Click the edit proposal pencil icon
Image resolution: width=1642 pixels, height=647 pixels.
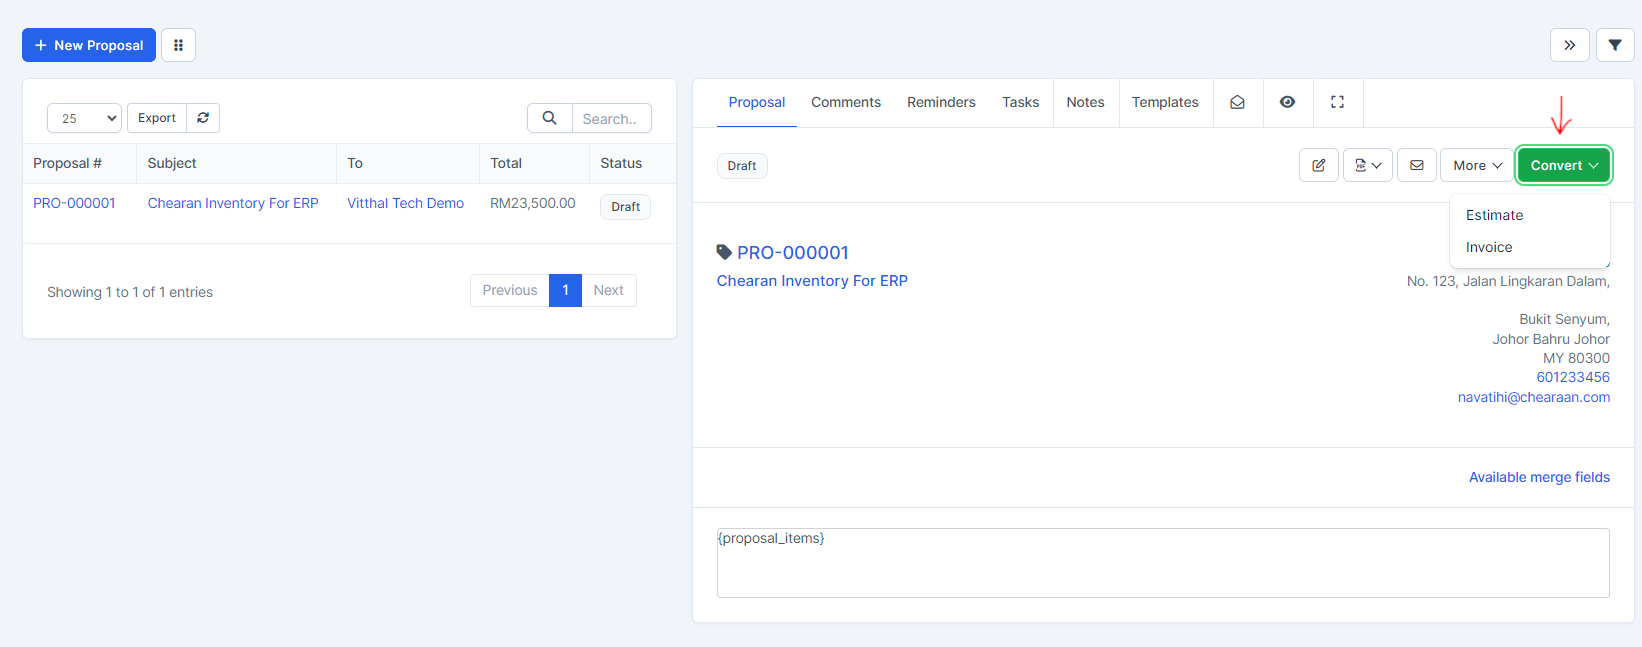1318,165
